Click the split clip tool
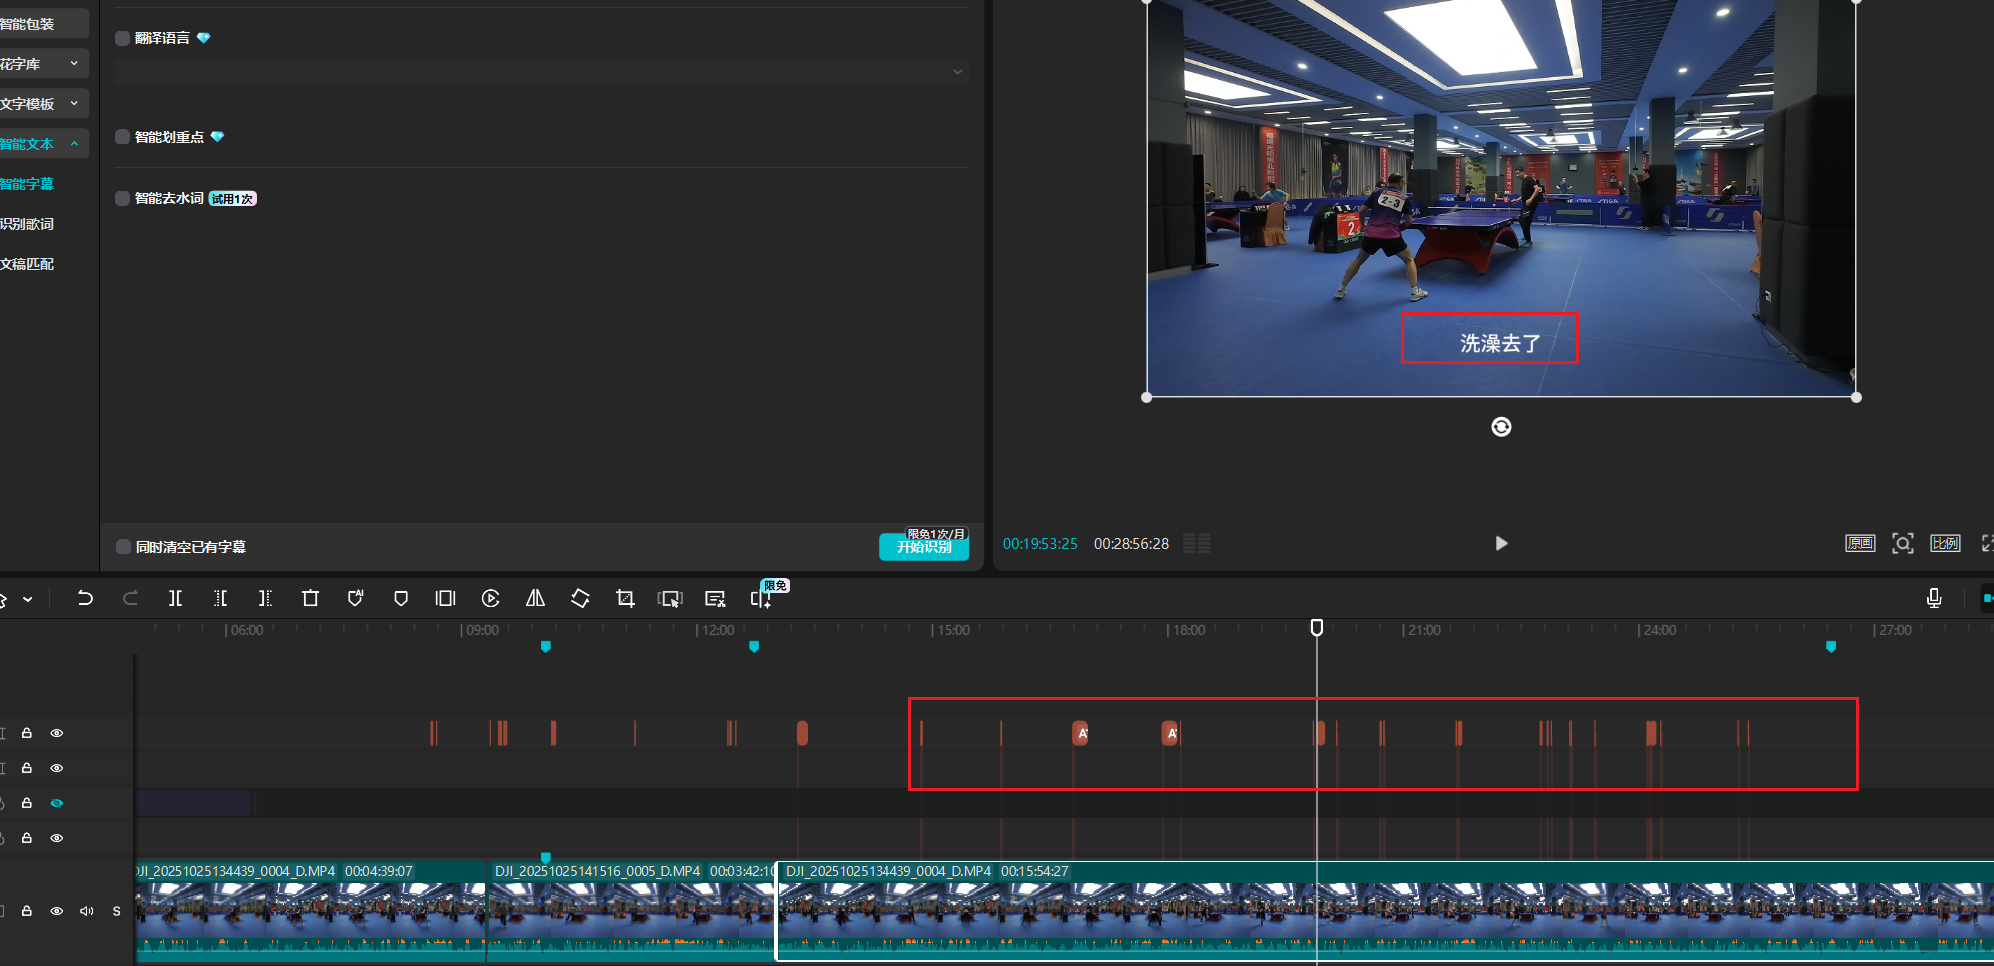 click(x=175, y=598)
